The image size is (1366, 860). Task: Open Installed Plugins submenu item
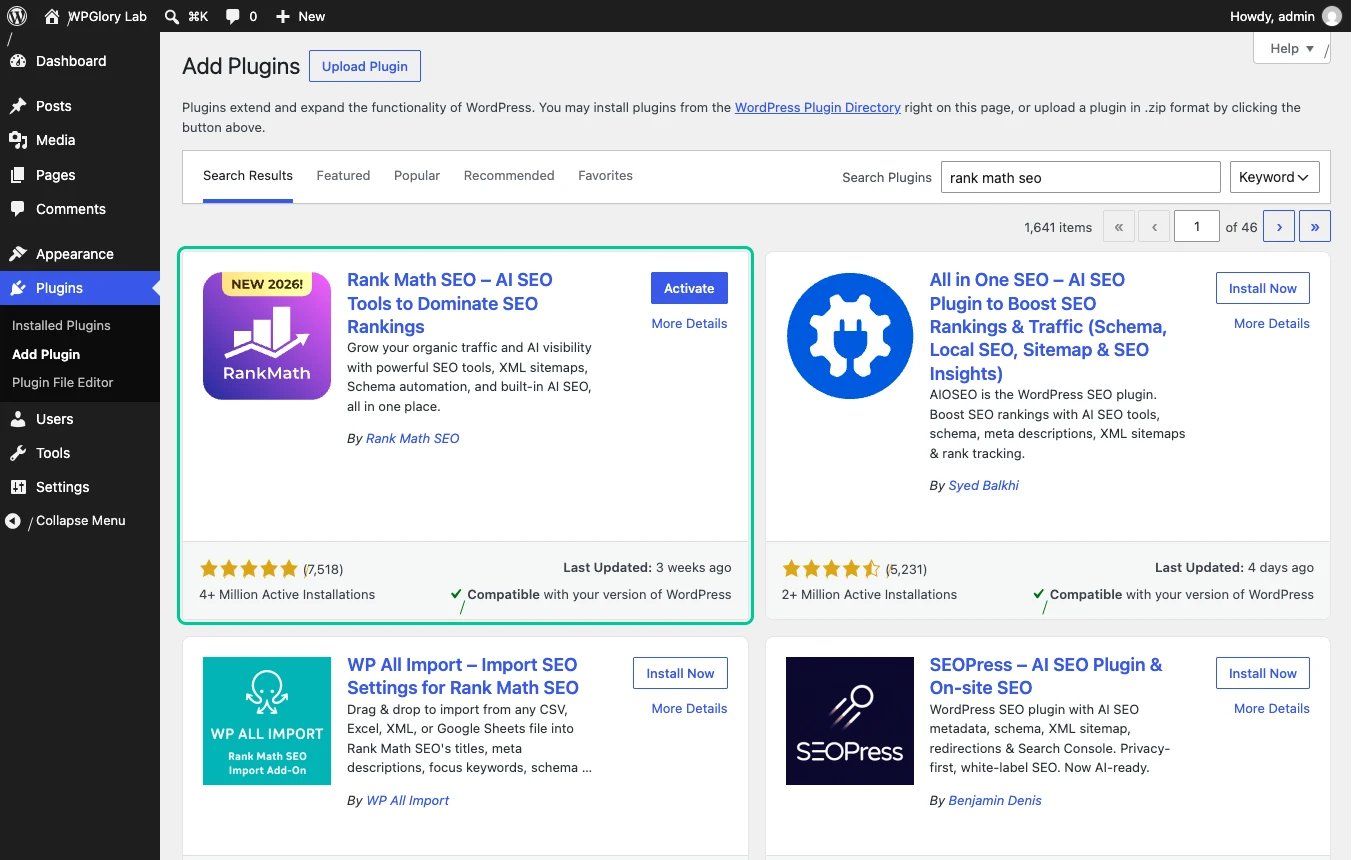pyautogui.click(x=61, y=325)
